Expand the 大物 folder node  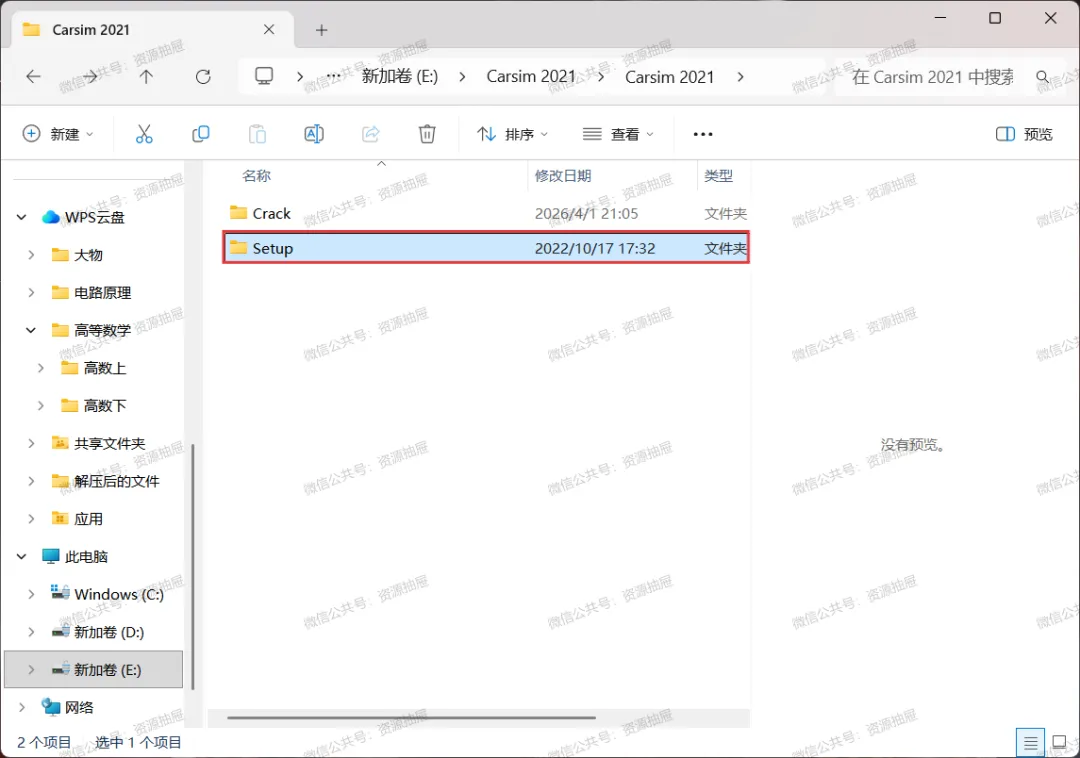[31, 255]
